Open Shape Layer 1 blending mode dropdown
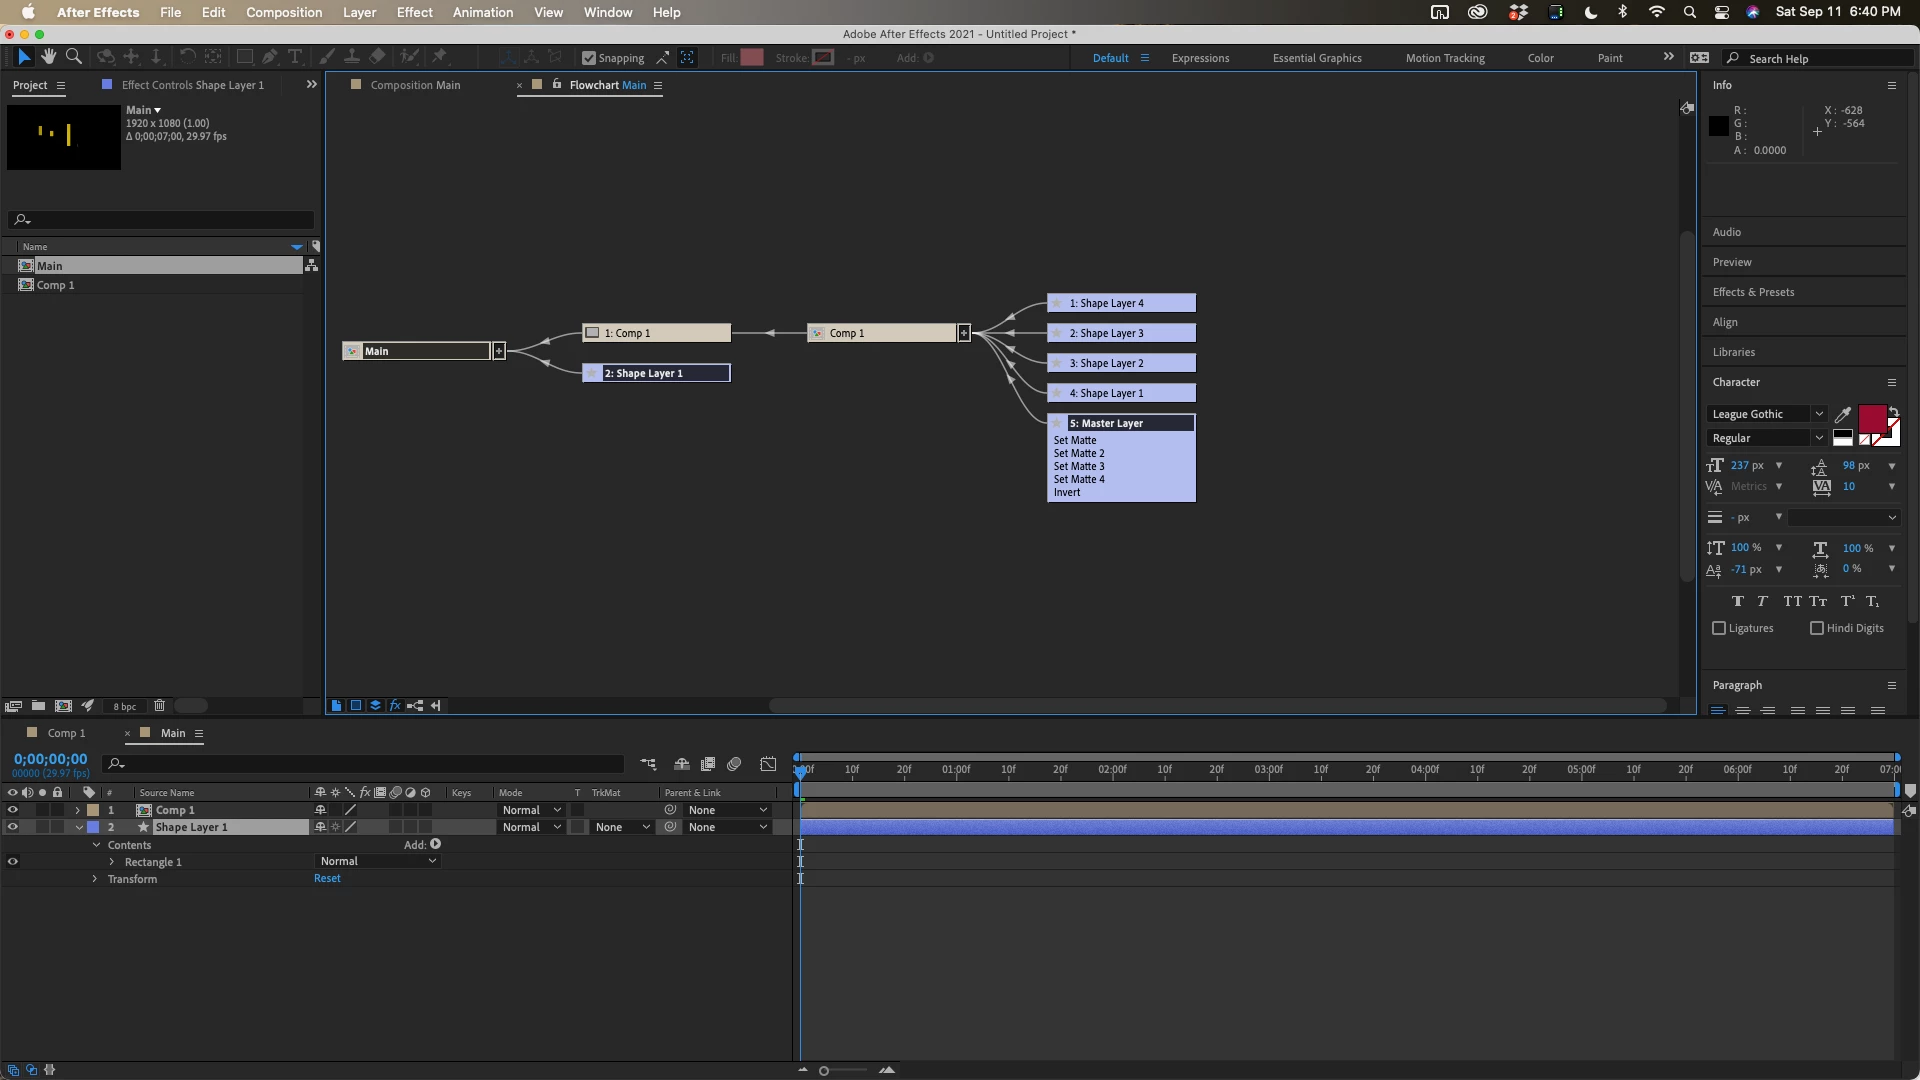The width and height of the screenshot is (1920, 1080). [x=531, y=827]
